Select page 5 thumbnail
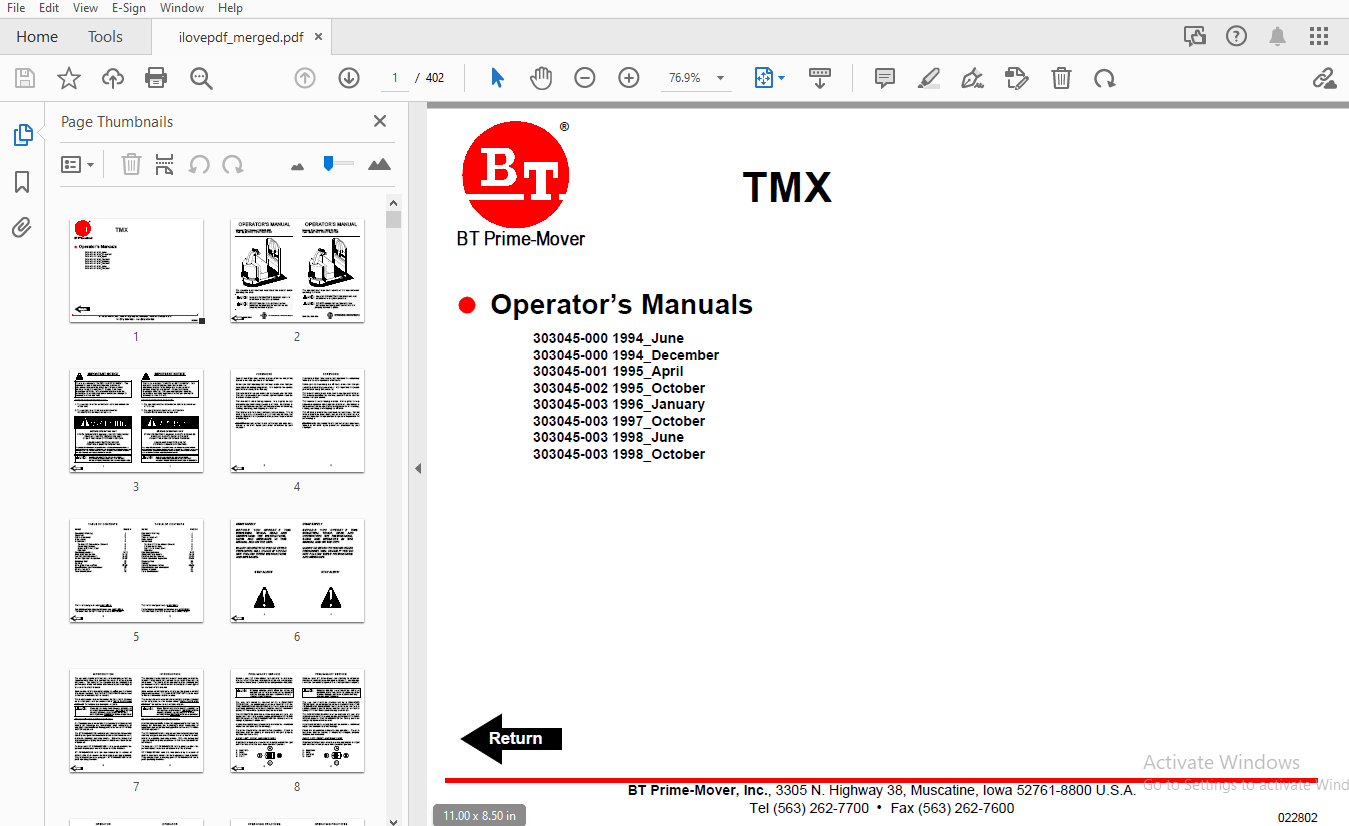1349x826 pixels. 136,570
